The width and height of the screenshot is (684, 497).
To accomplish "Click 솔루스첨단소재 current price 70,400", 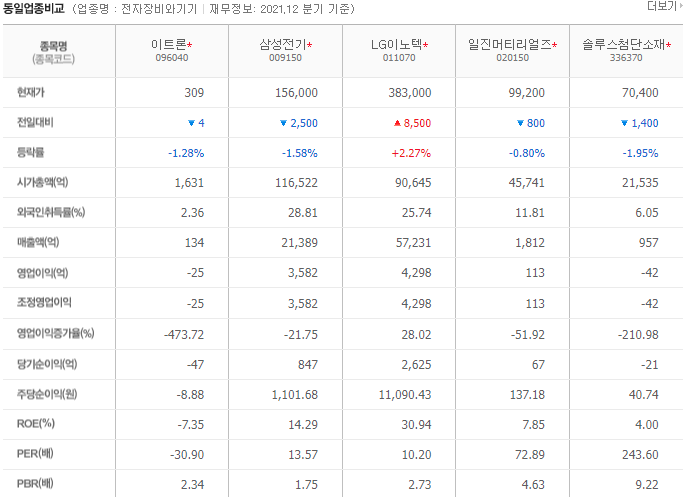I will pyautogui.click(x=640, y=93).
